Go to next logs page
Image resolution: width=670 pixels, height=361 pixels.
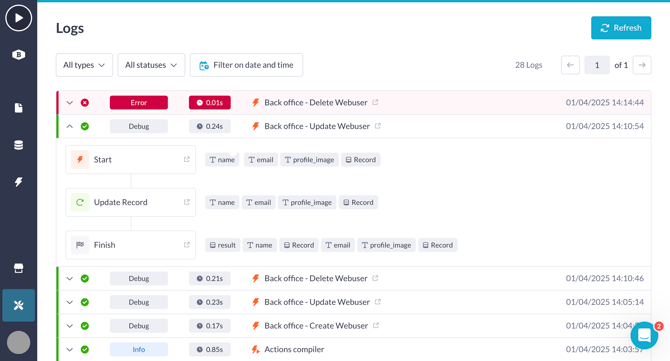(x=642, y=65)
